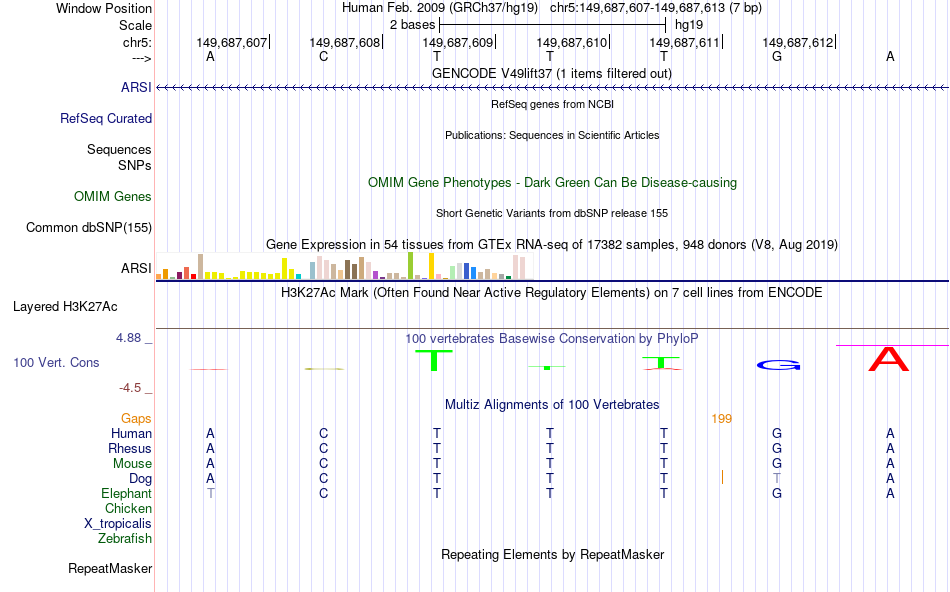
Task: Click the Human species row label
Action: coord(131,433)
